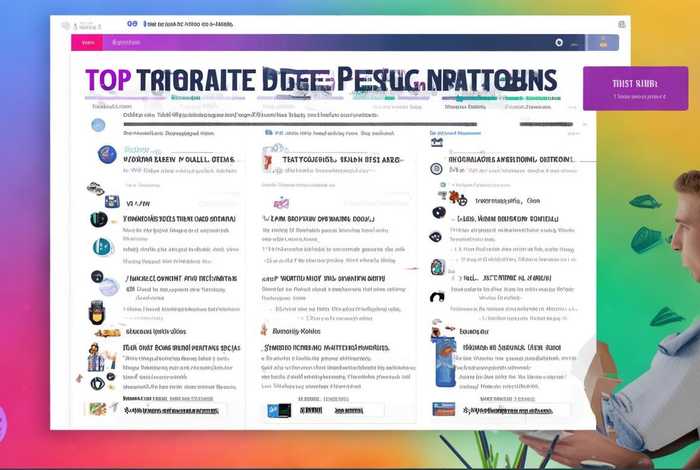Click the pink tab in the navigation bar
This screenshot has width=700, height=470.
point(87,43)
